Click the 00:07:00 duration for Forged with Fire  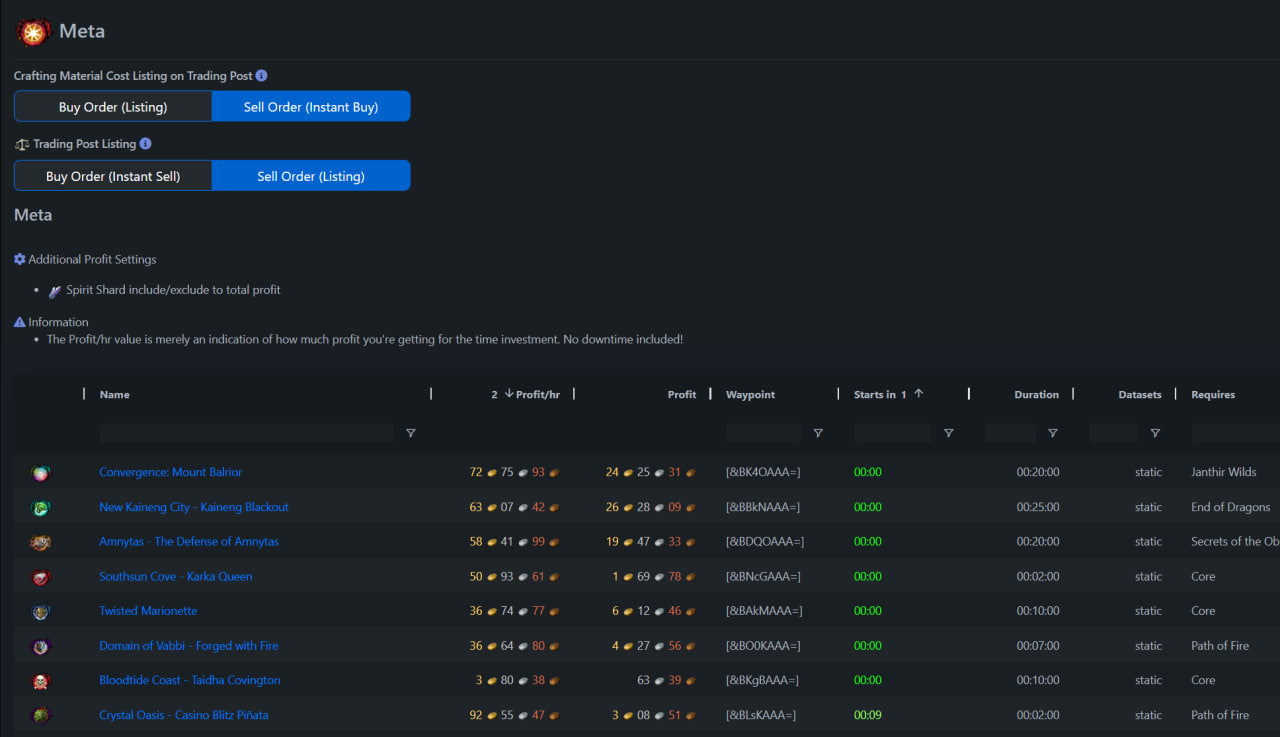coord(1038,646)
